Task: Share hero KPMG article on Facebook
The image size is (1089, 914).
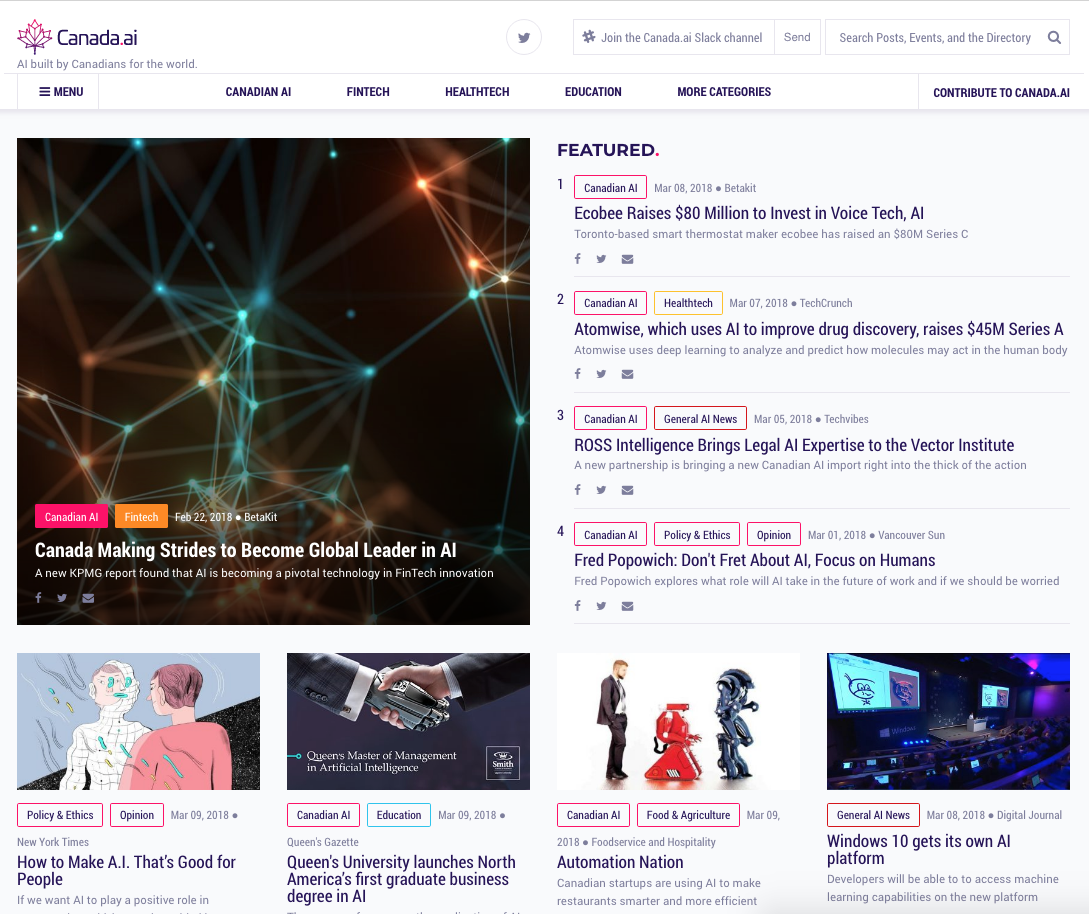Action: pyautogui.click(x=39, y=598)
